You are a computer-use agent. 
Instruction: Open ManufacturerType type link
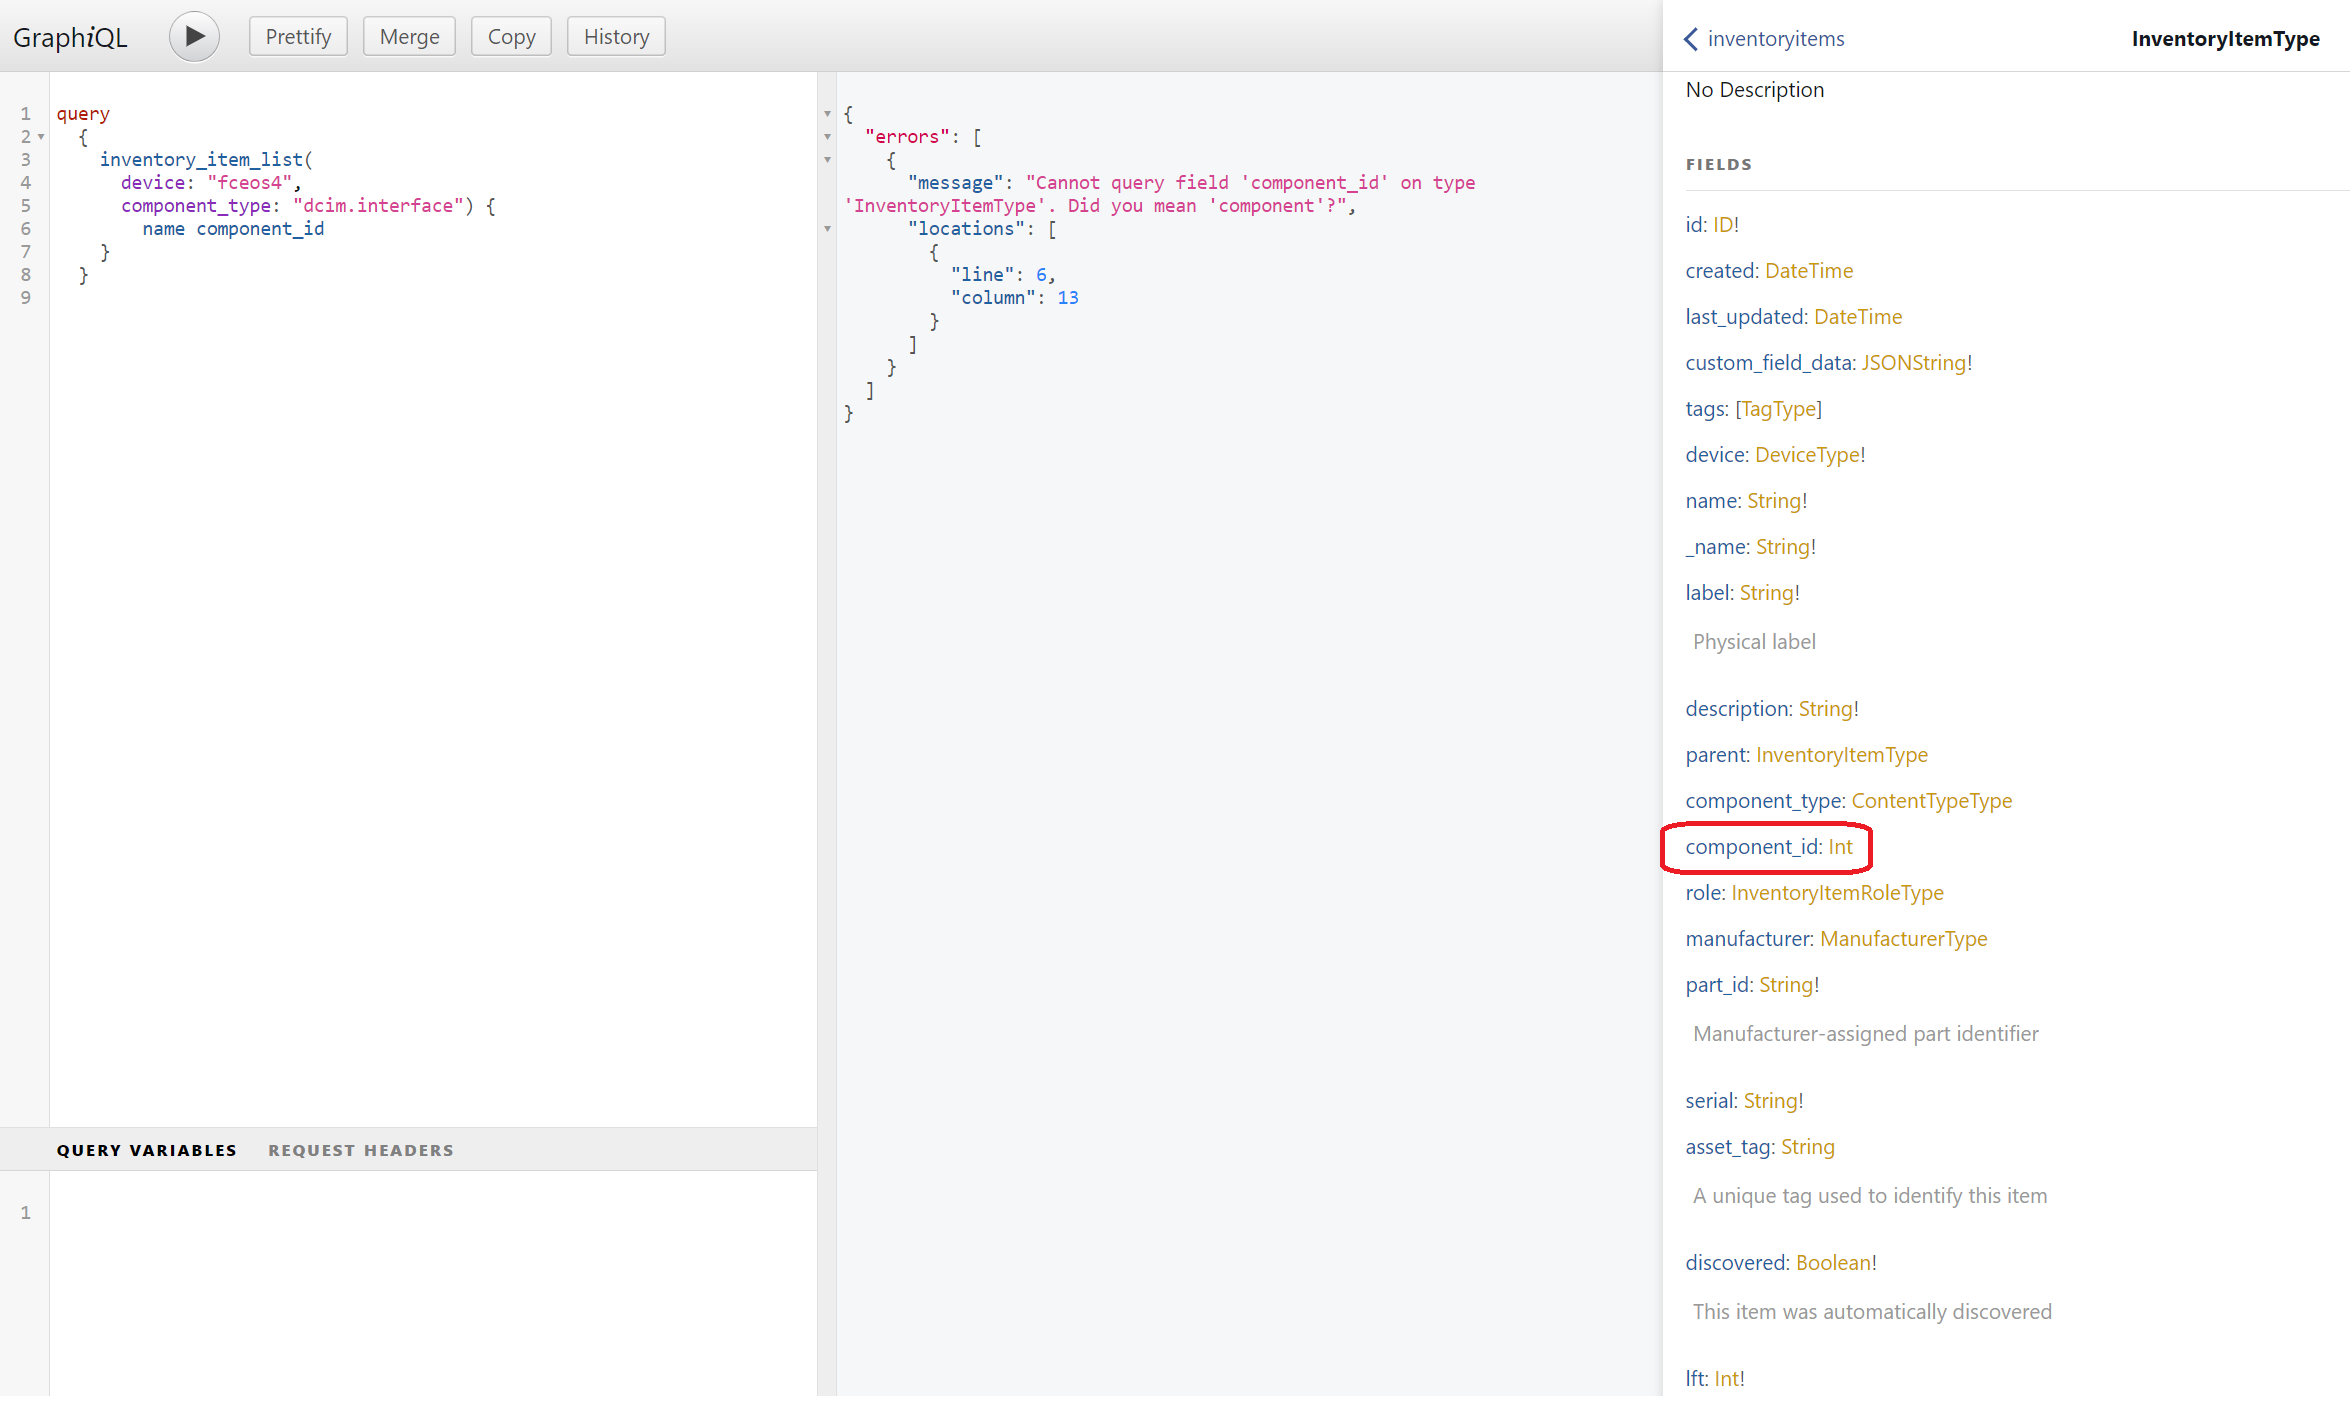tap(1903, 939)
